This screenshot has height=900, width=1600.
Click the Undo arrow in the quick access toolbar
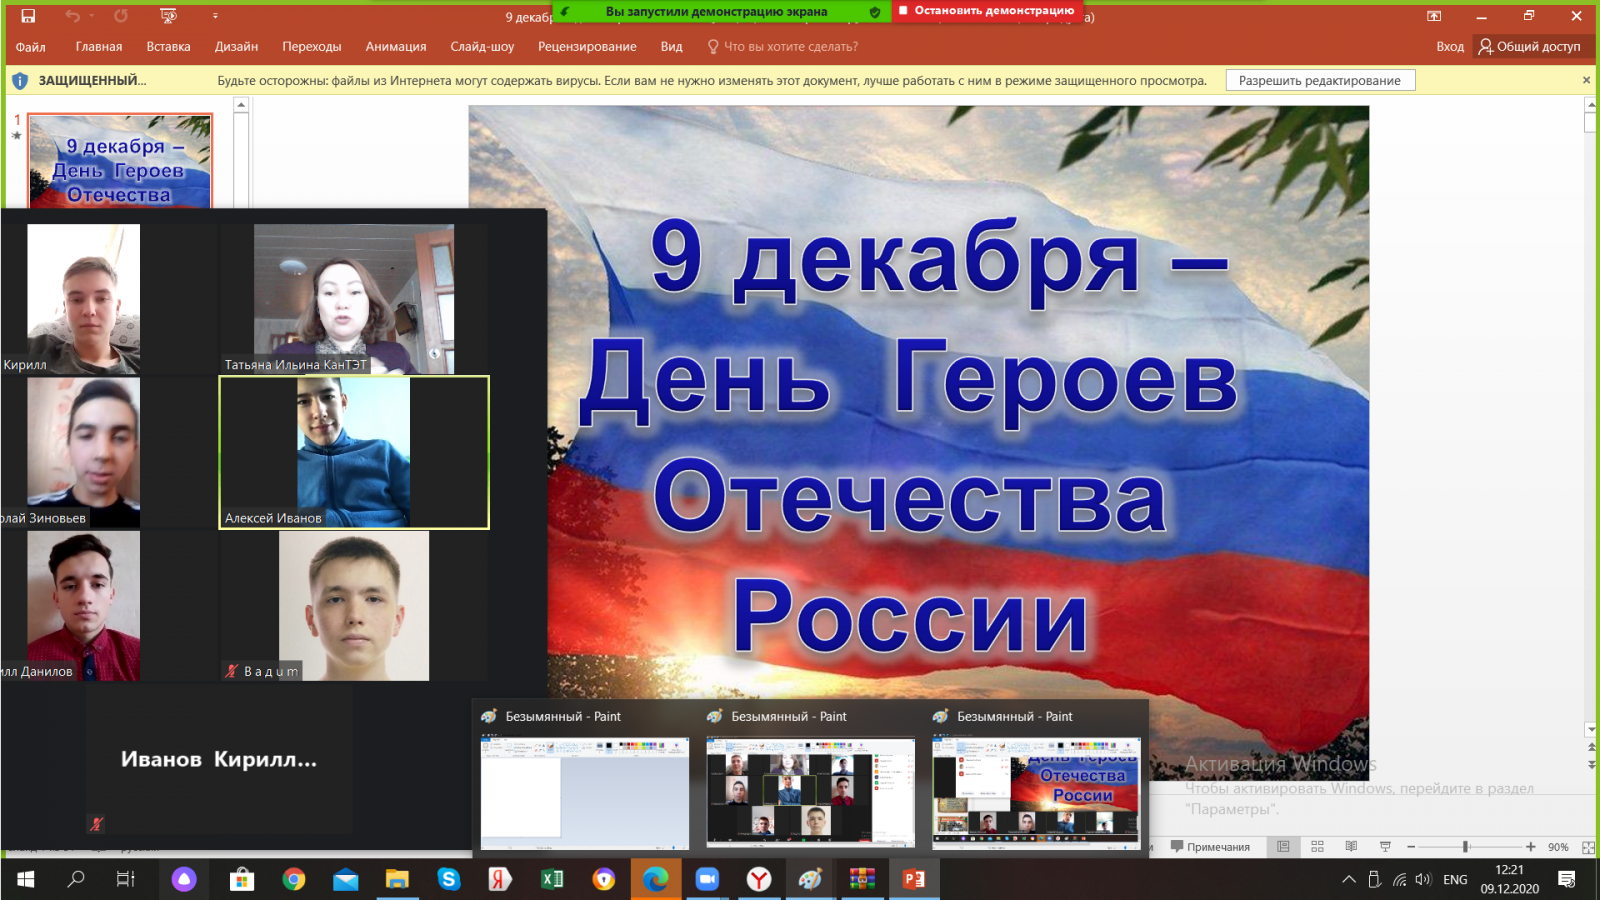click(x=72, y=16)
